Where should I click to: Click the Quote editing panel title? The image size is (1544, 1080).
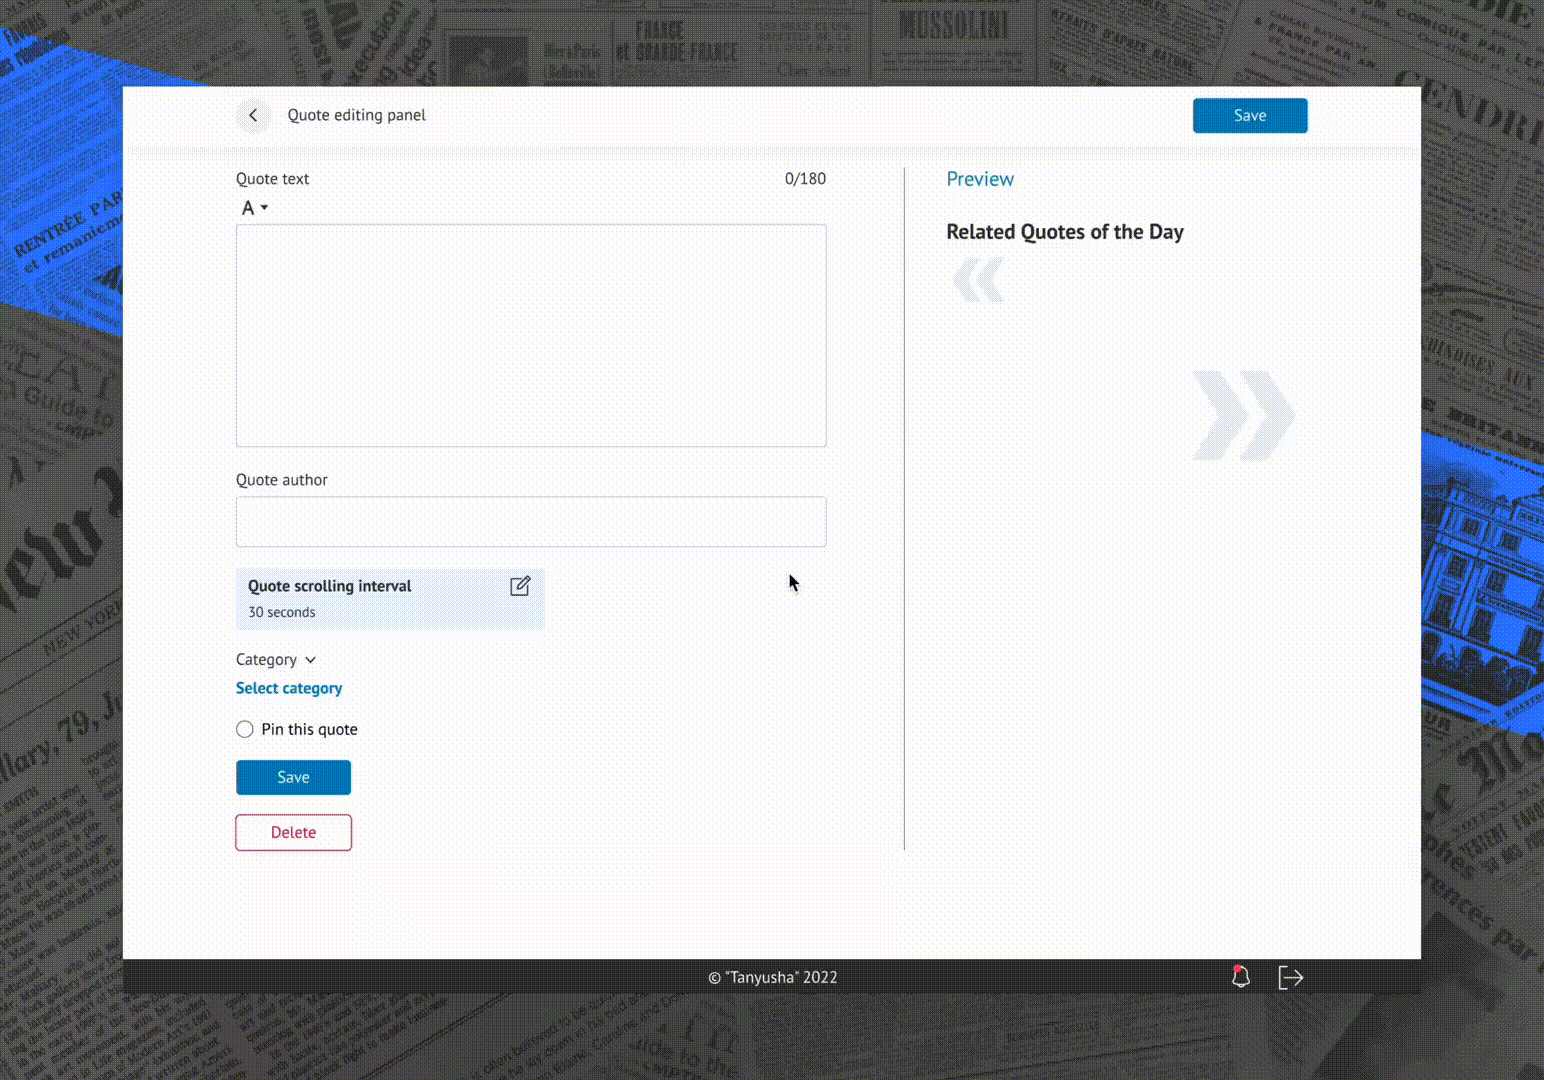357,115
